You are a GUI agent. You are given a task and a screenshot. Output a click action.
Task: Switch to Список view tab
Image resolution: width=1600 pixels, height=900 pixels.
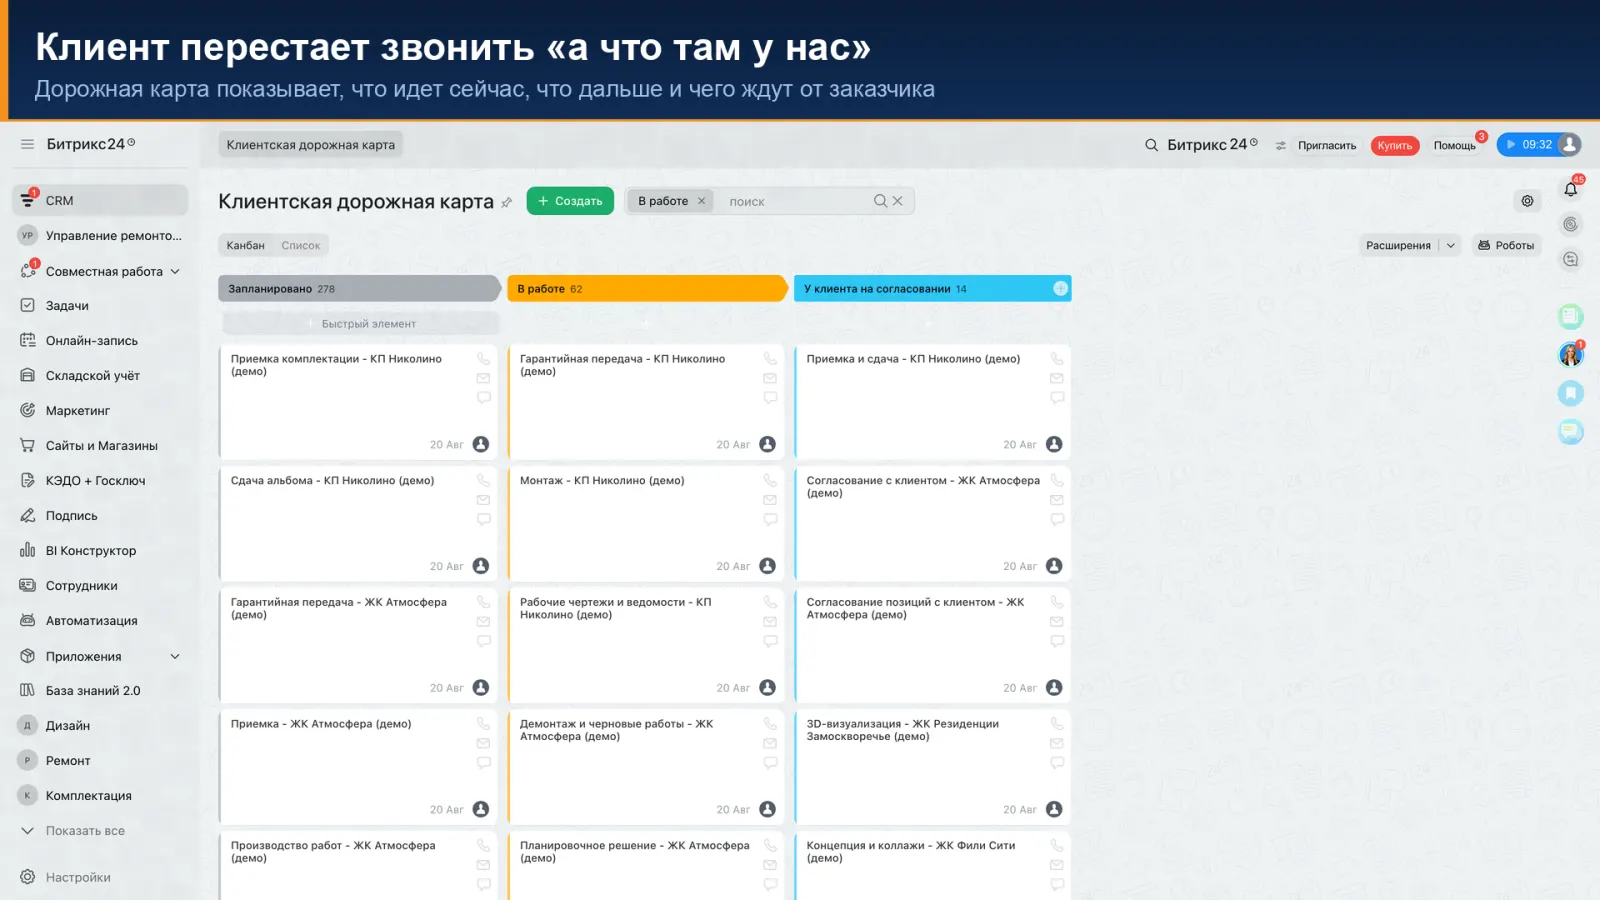tap(301, 246)
